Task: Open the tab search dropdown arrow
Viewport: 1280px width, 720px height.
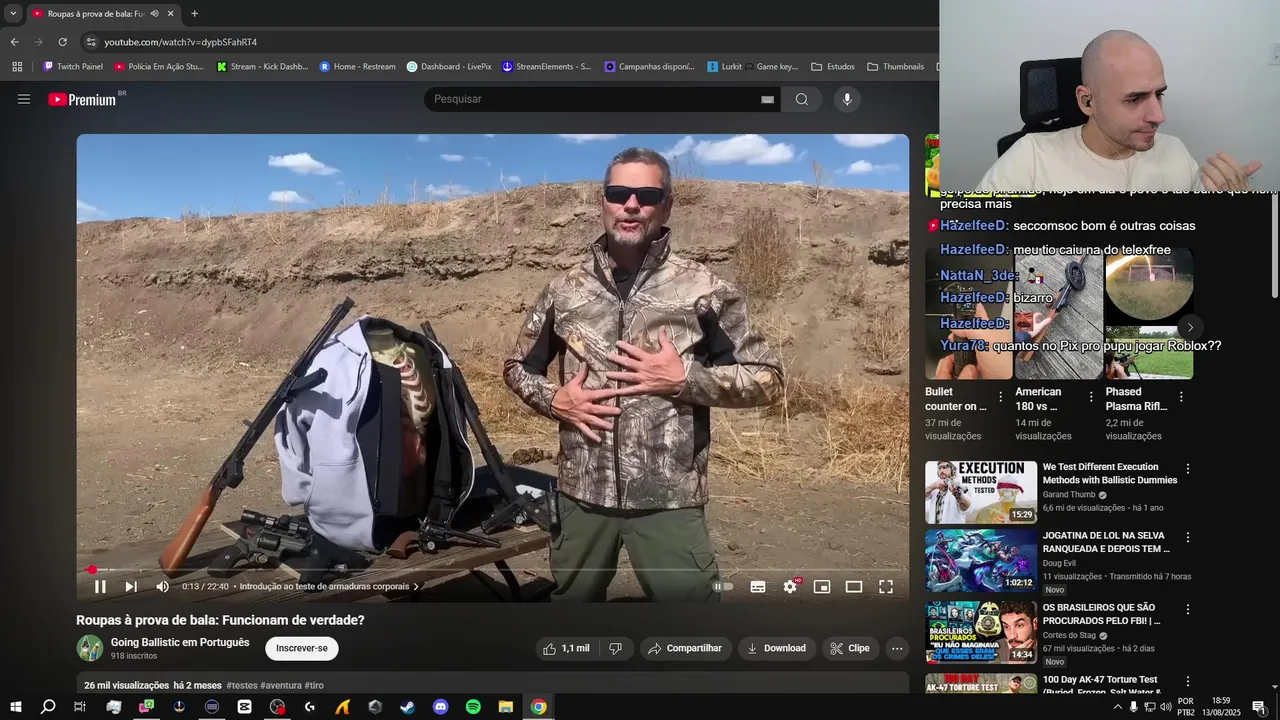Action: pos(13,13)
